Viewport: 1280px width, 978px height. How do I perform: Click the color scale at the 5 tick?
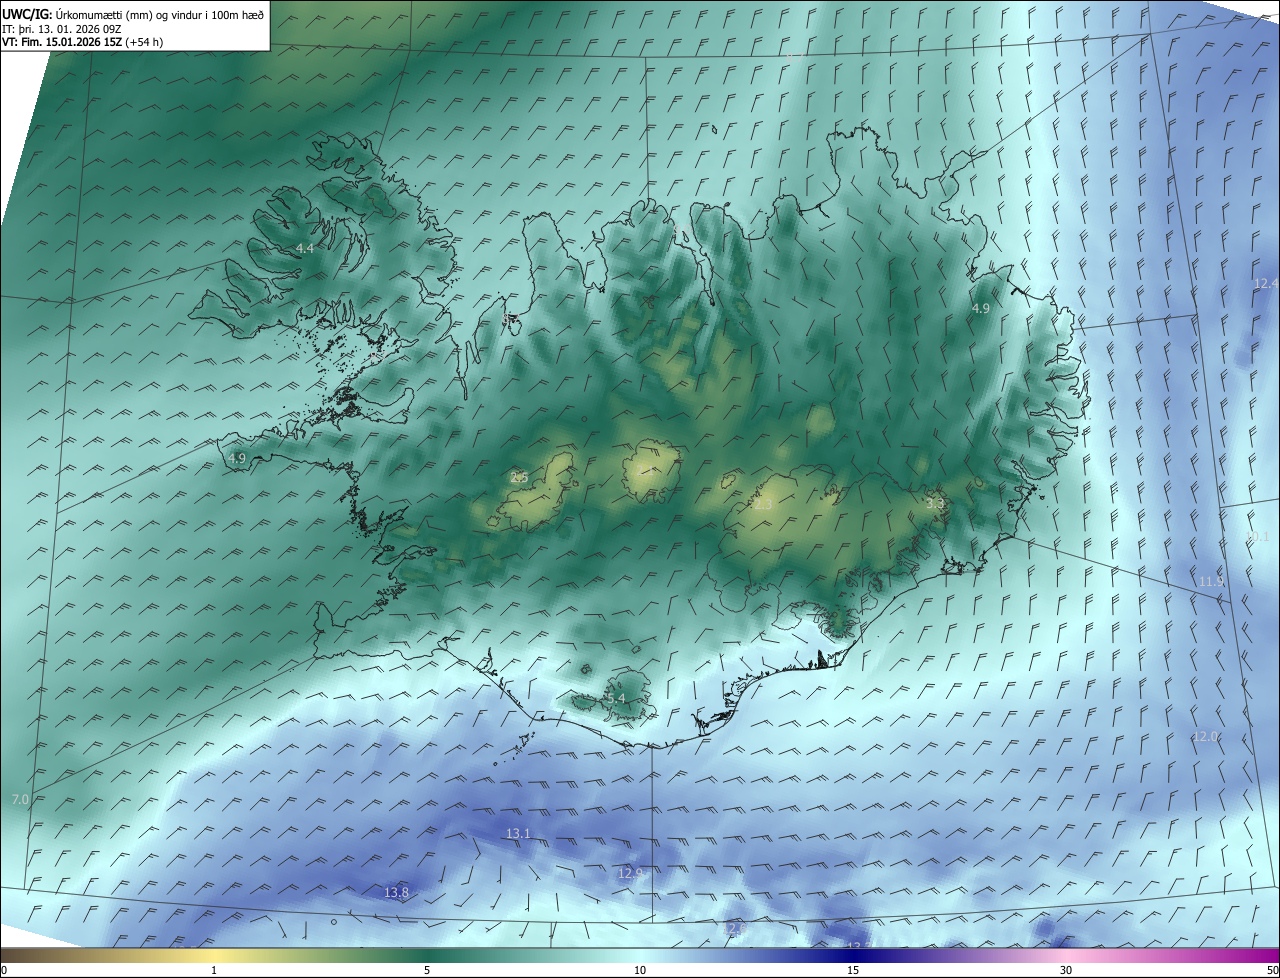click(x=427, y=970)
